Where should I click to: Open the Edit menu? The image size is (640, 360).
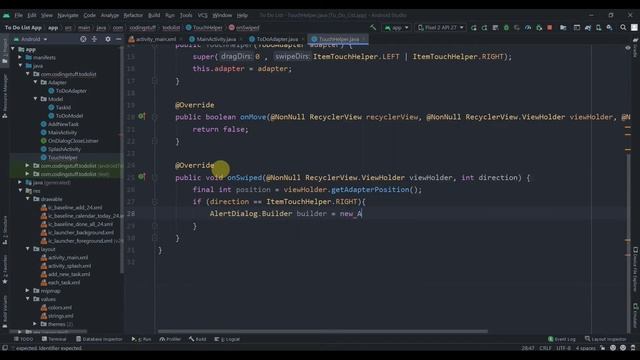point(32,15)
